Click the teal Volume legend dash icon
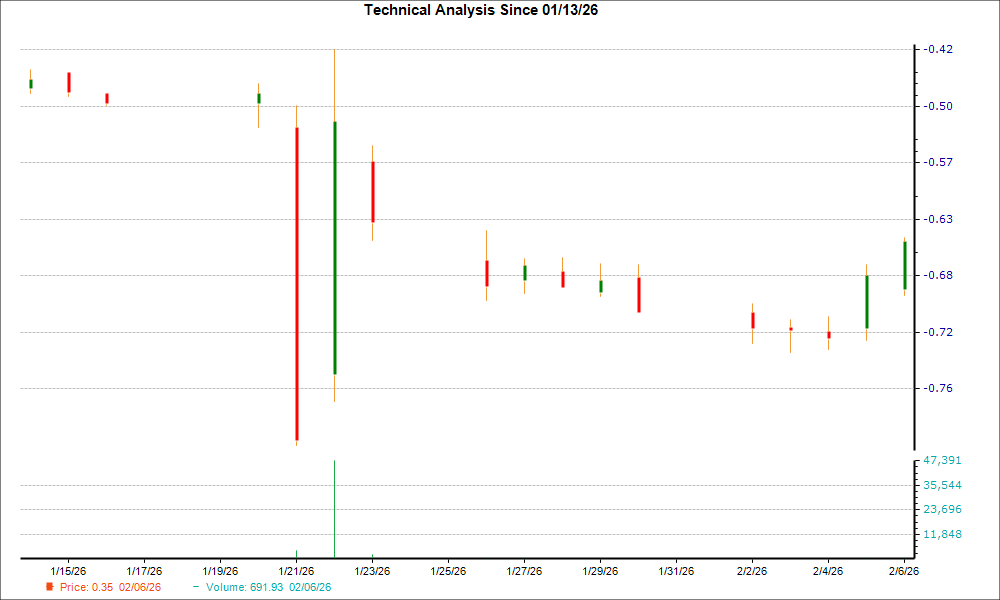The width and height of the screenshot is (1000, 600). (195, 587)
